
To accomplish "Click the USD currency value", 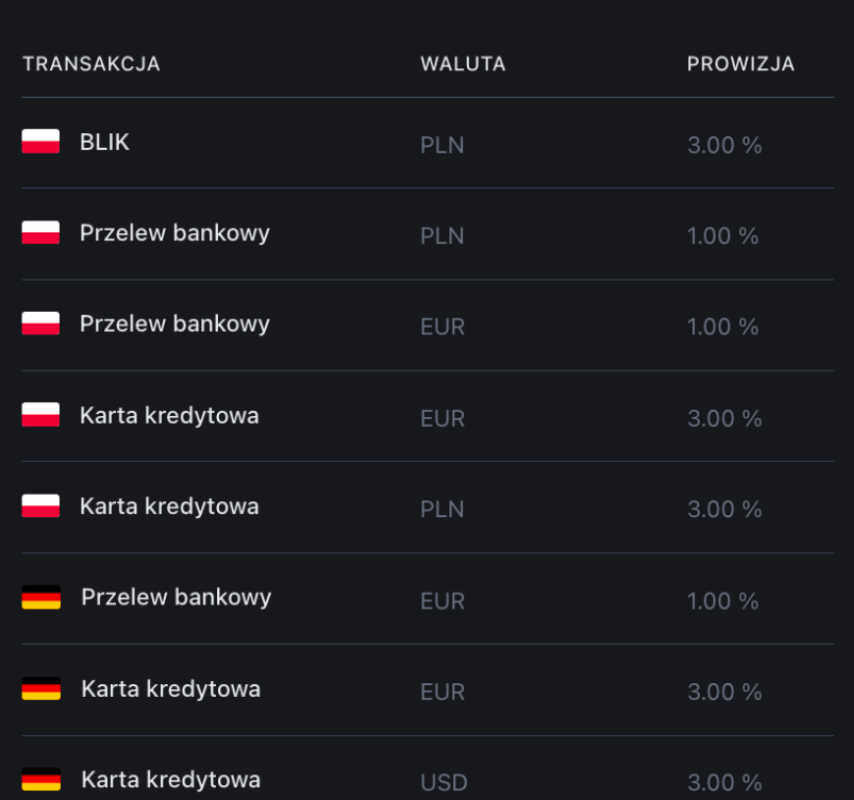I will pos(444,783).
